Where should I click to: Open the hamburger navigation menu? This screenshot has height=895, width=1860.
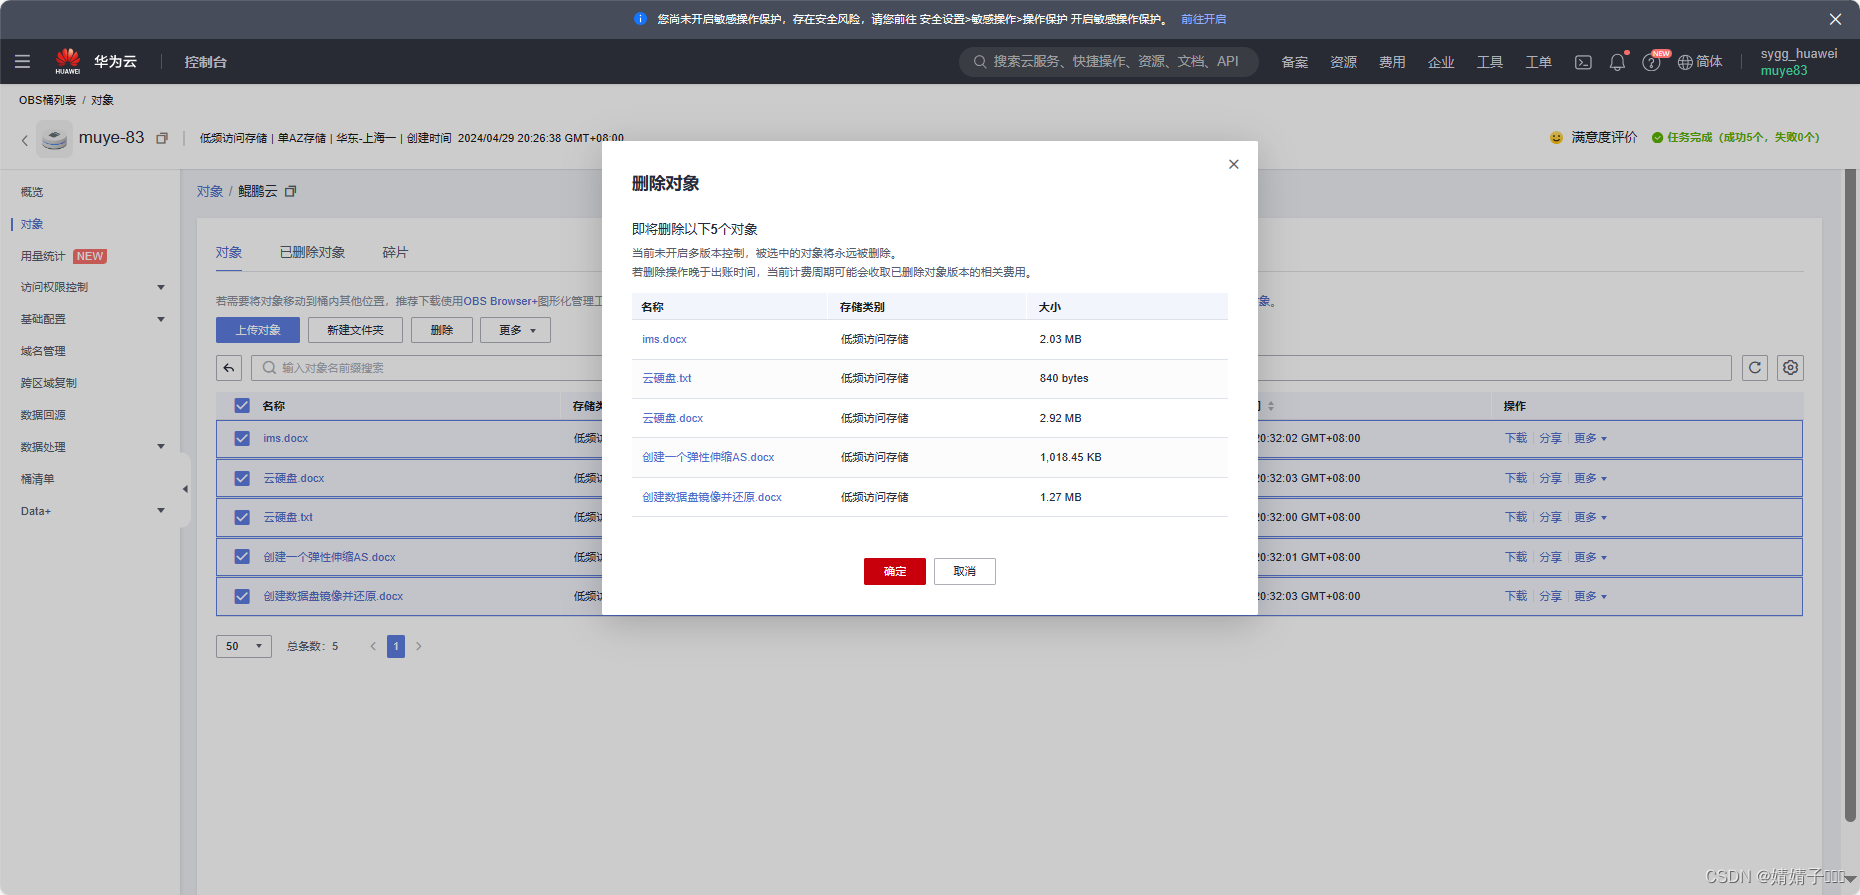click(x=22, y=62)
